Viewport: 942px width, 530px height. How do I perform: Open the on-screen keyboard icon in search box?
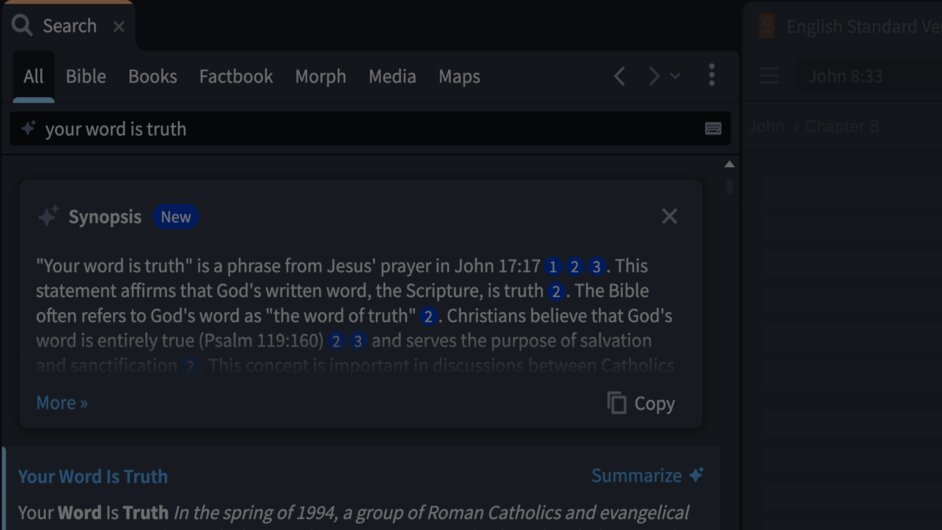tap(713, 129)
